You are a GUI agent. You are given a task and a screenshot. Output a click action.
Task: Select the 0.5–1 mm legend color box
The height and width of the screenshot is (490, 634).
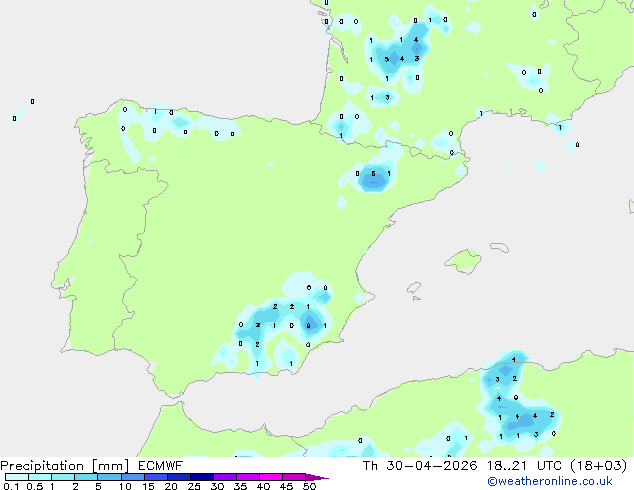(40, 477)
